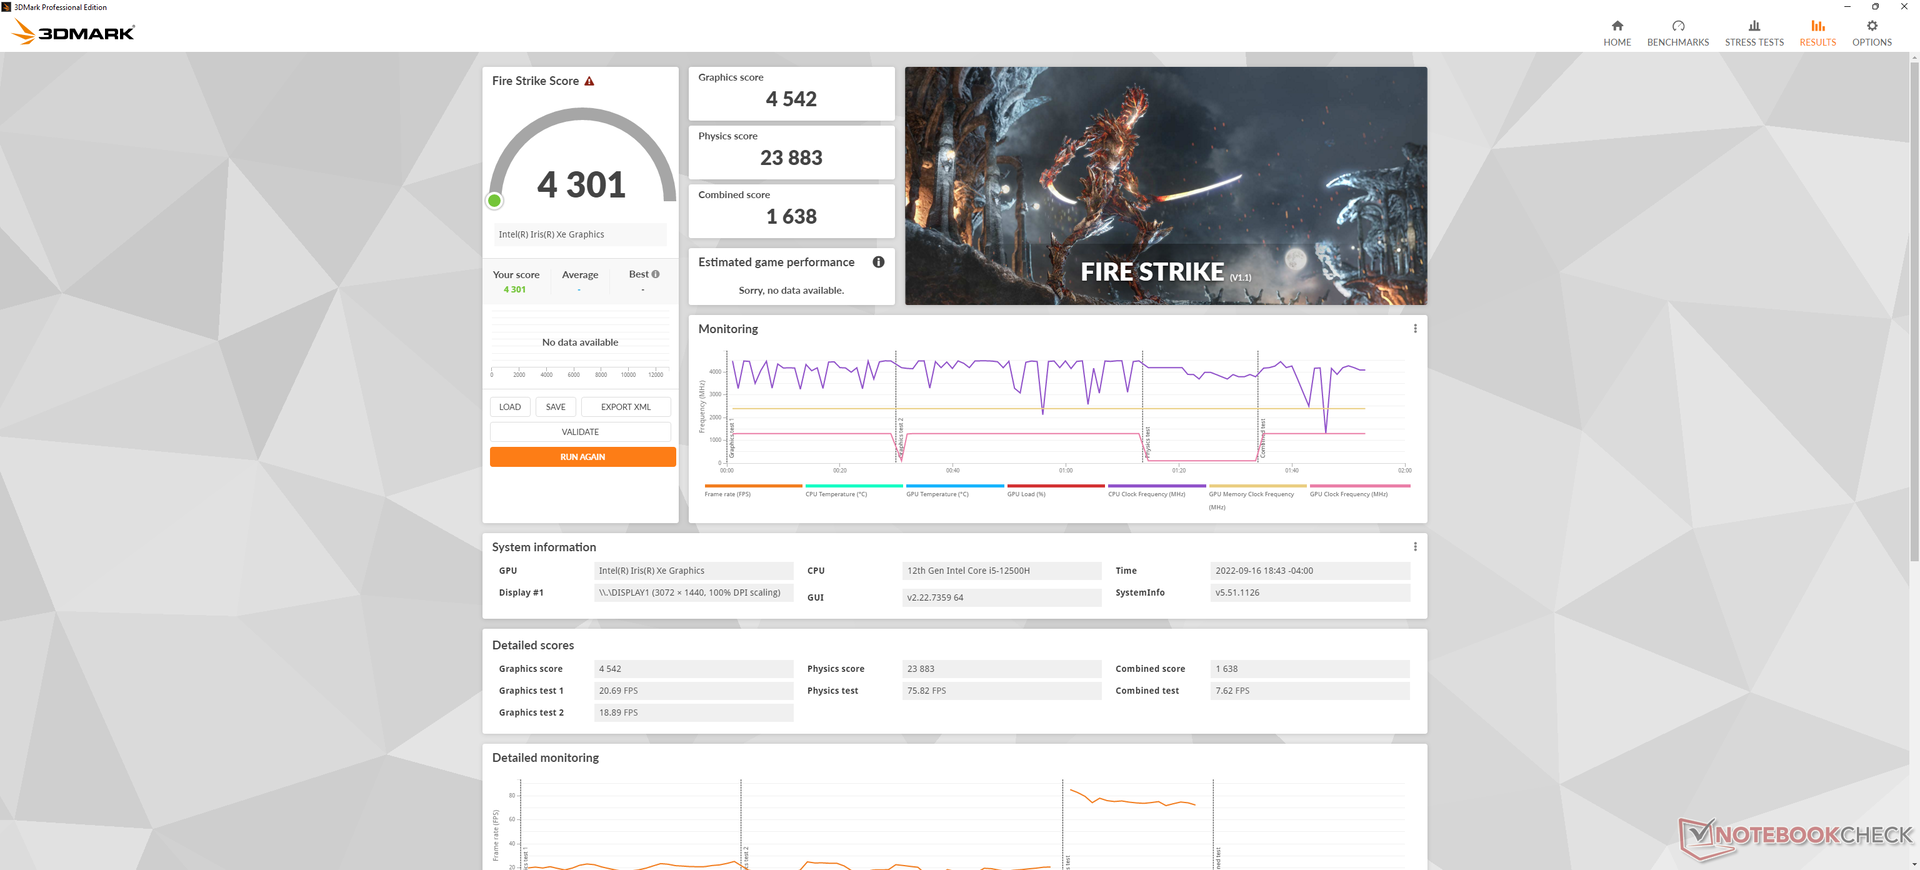Image resolution: width=1920 pixels, height=870 pixels.
Task: Click the GUI version v2.22.7359 64
Action: pos(1001,598)
